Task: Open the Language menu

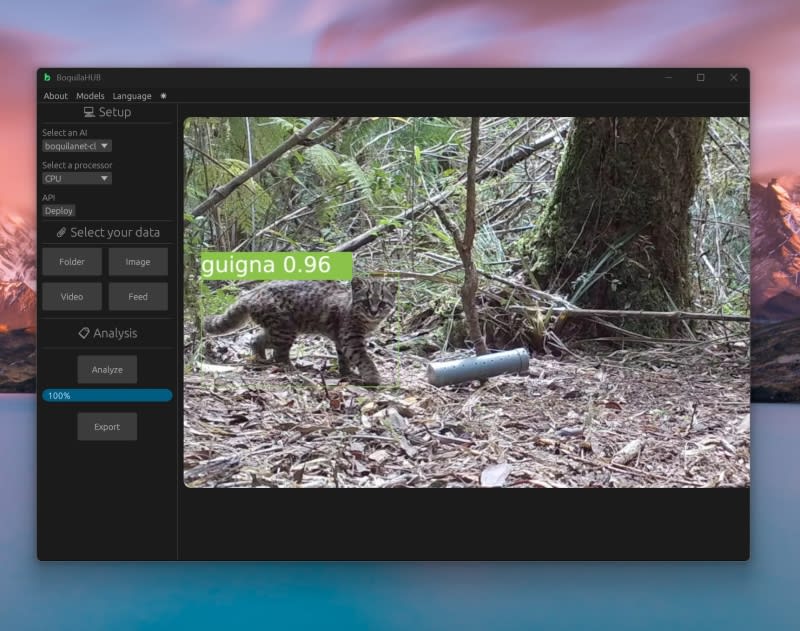Action: coord(132,96)
